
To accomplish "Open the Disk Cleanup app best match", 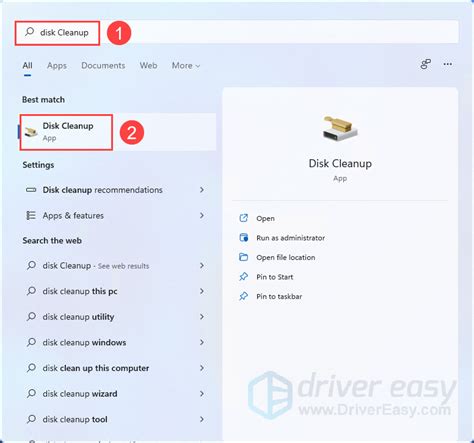I will pyautogui.click(x=117, y=132).
